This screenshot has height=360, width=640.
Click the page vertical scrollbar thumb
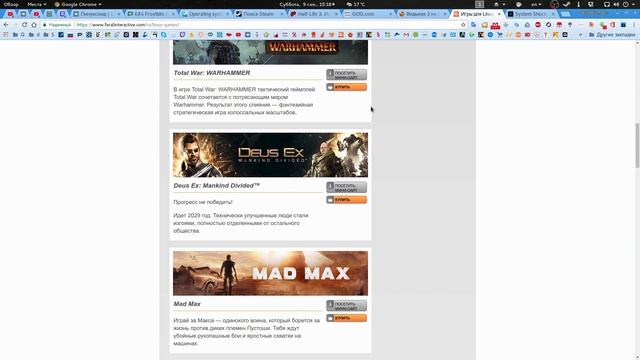click(x=637, y=145)
